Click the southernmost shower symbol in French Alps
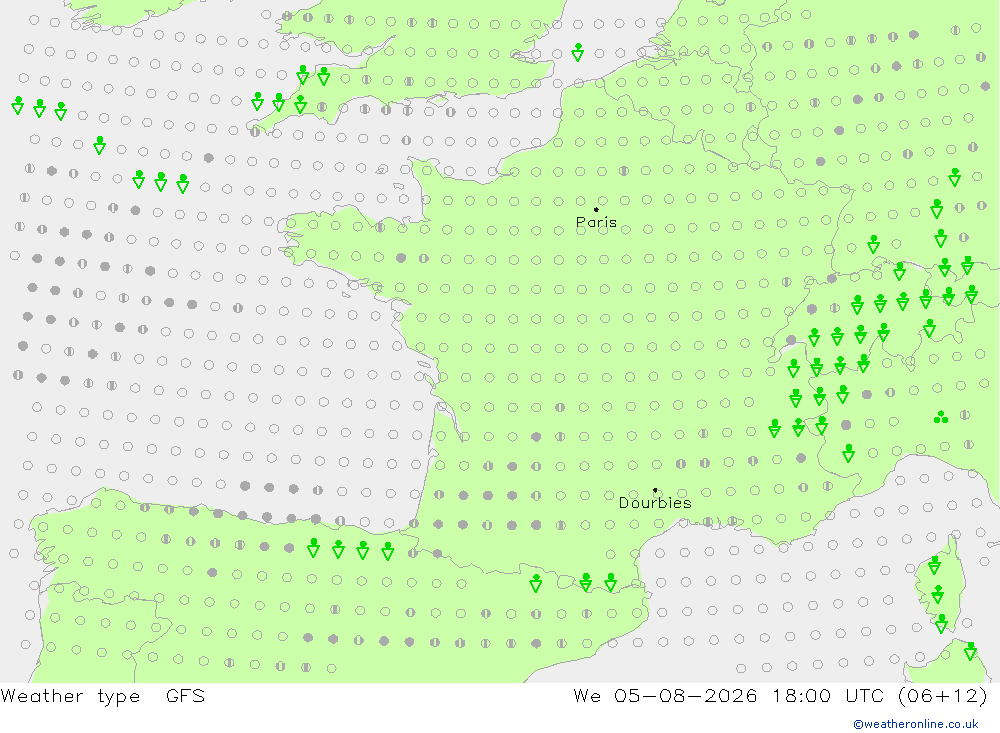 coord(848,454)
